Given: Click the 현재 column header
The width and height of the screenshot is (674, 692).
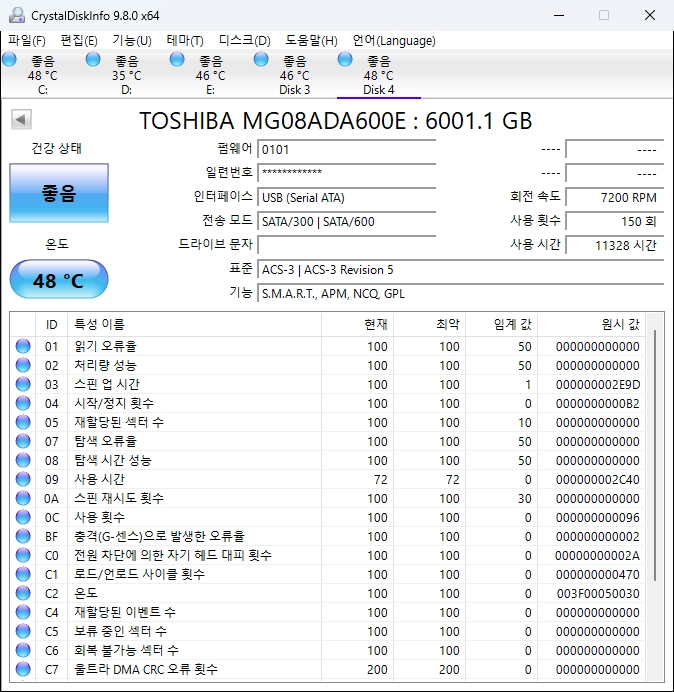Looking at the screenshot, I should click(x=358, y=325).
